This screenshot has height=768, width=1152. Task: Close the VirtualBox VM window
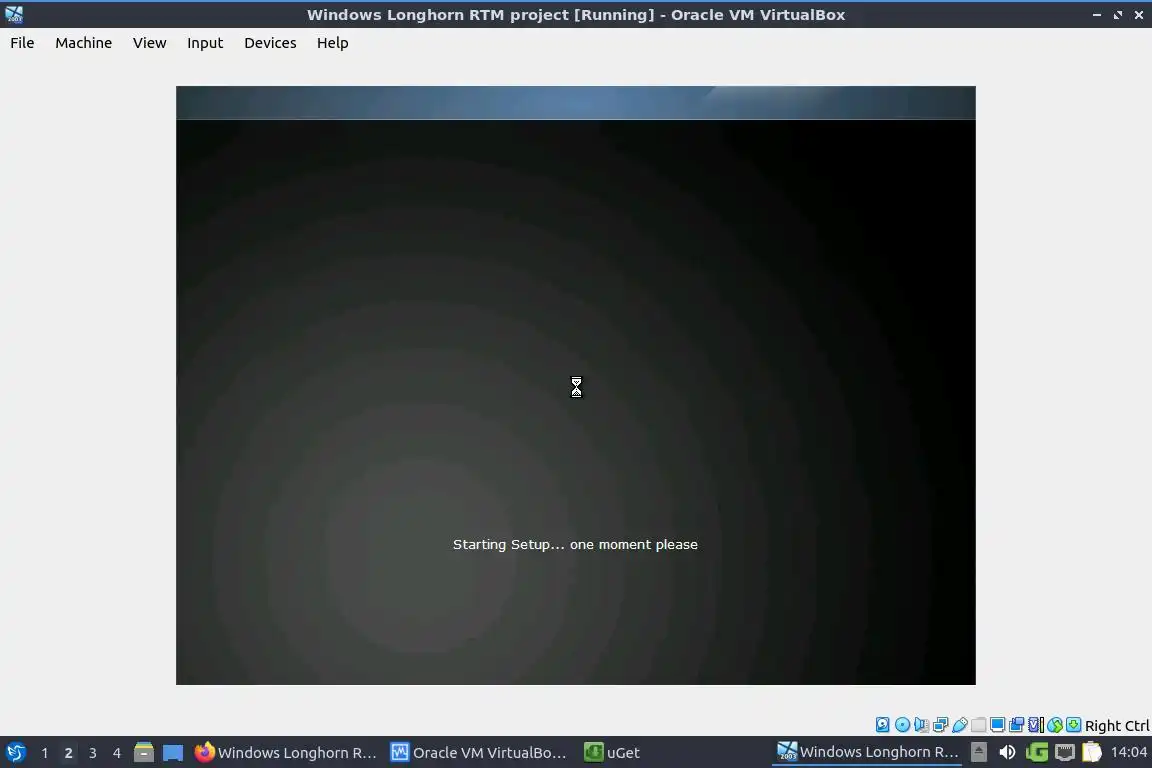tap(1139, 15)
